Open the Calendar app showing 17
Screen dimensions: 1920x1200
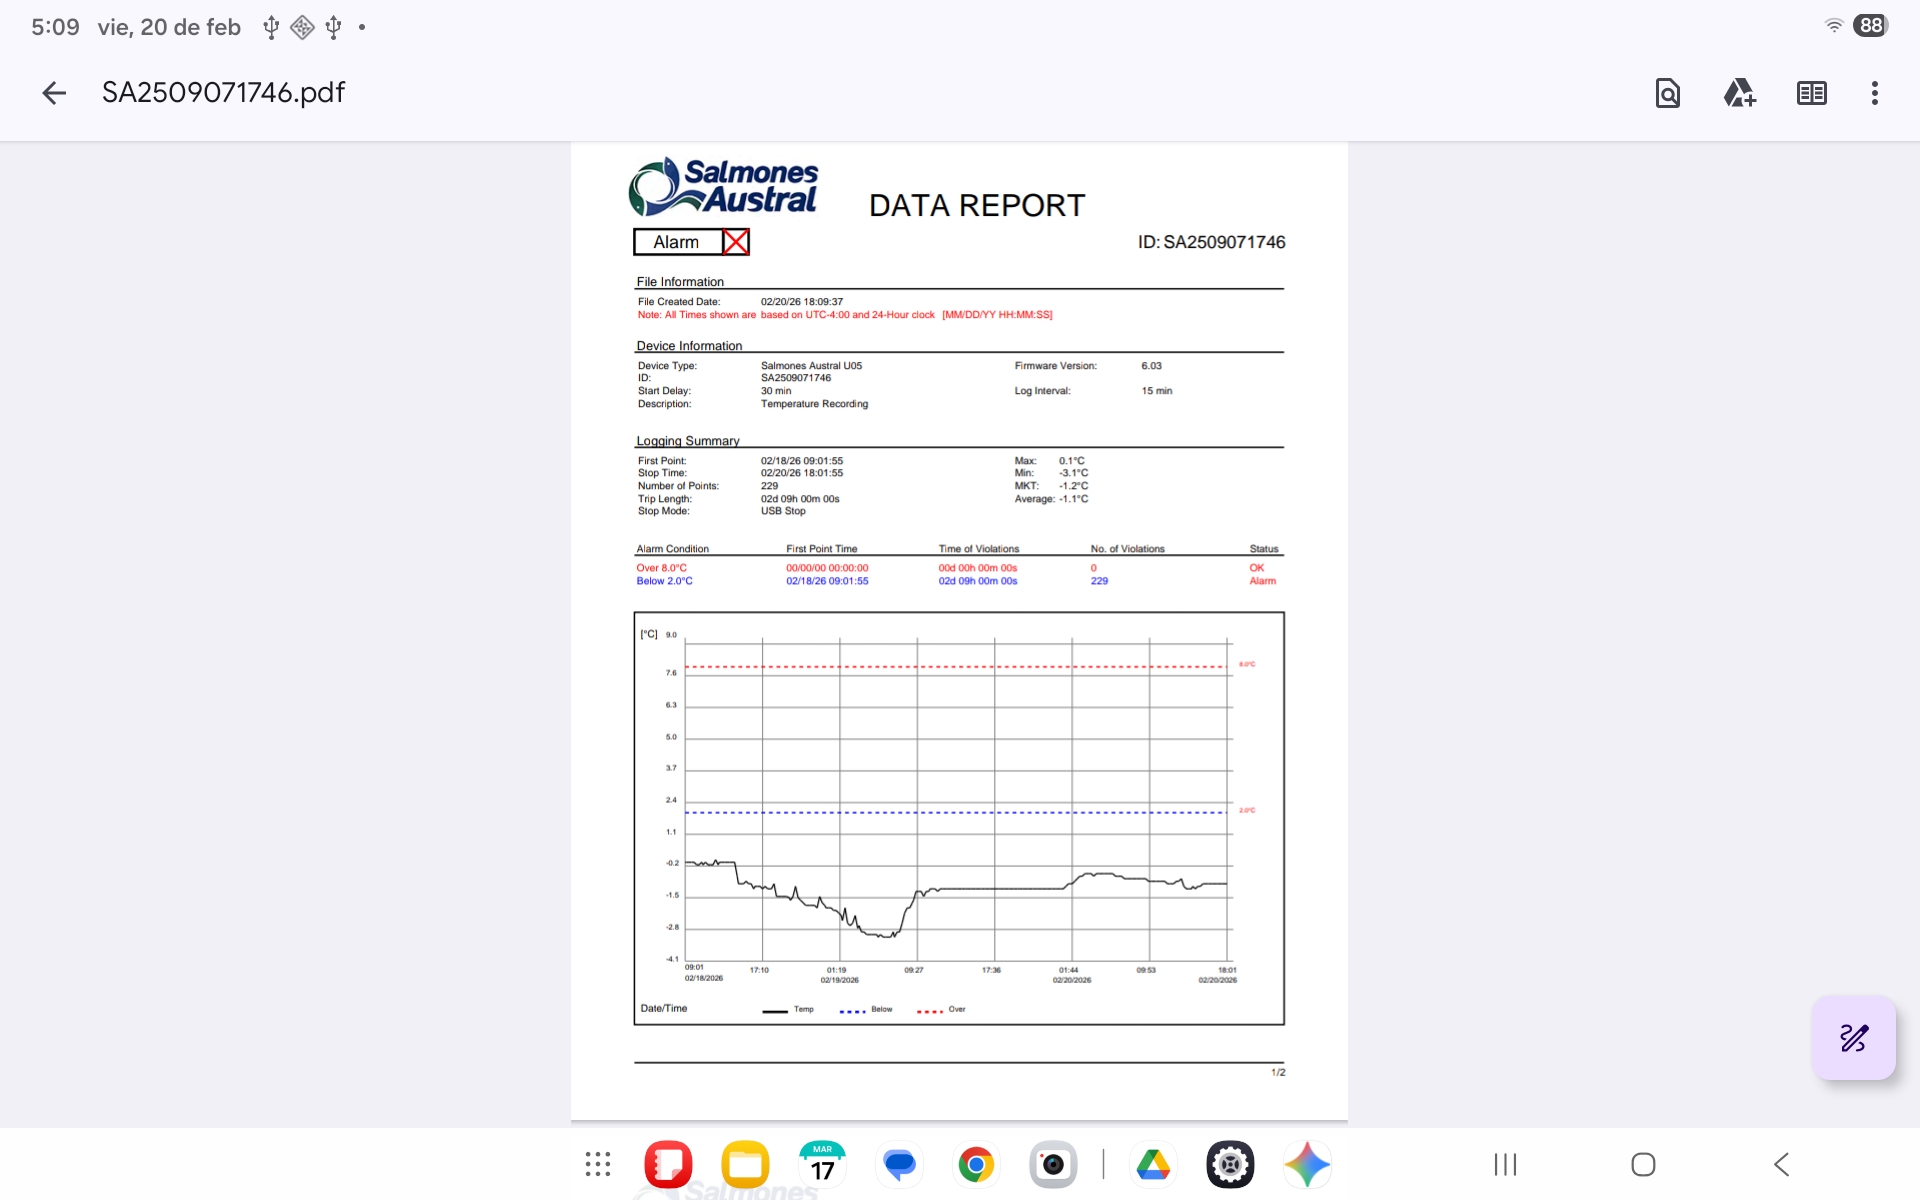822,1164
